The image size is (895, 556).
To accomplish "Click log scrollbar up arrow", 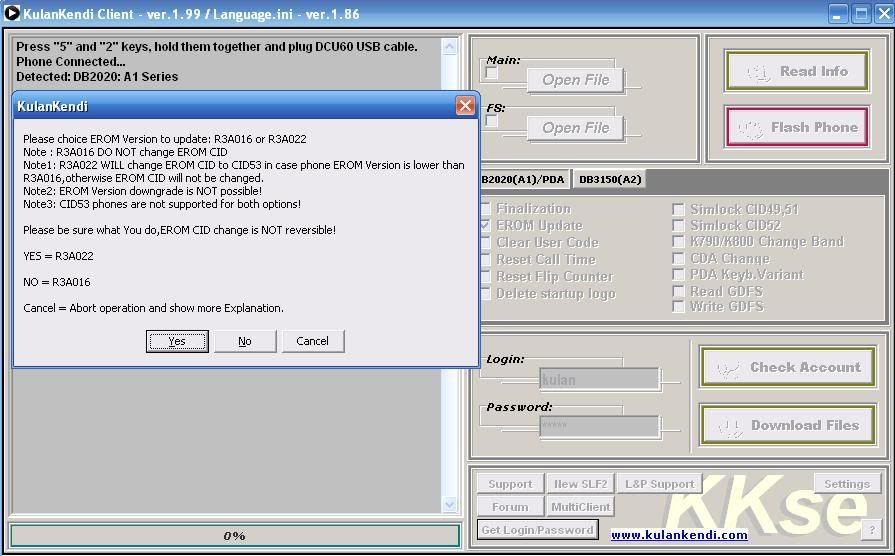I will (x=450, y=47).
